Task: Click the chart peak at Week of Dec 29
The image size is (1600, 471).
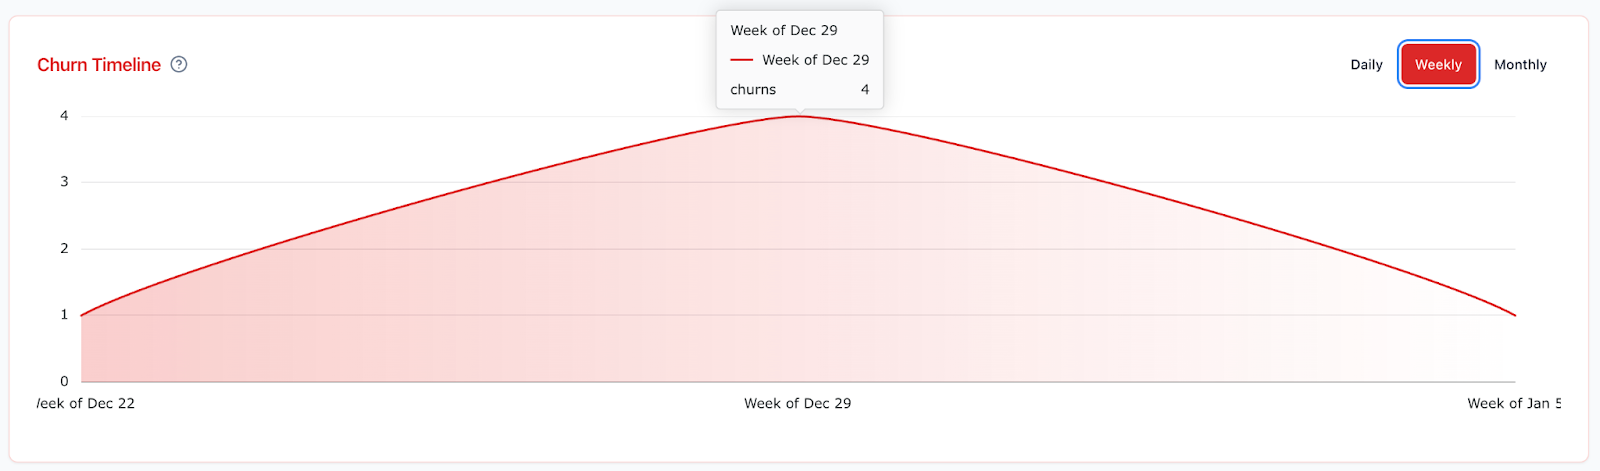Action: click(799, 117)
